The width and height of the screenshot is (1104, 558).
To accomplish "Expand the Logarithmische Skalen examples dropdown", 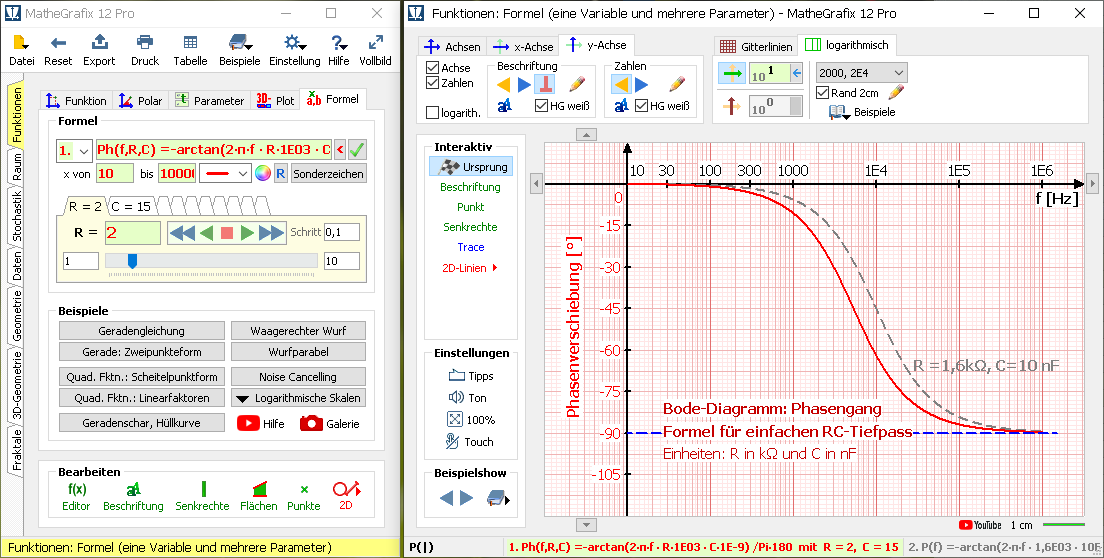I will coord(299,398).
